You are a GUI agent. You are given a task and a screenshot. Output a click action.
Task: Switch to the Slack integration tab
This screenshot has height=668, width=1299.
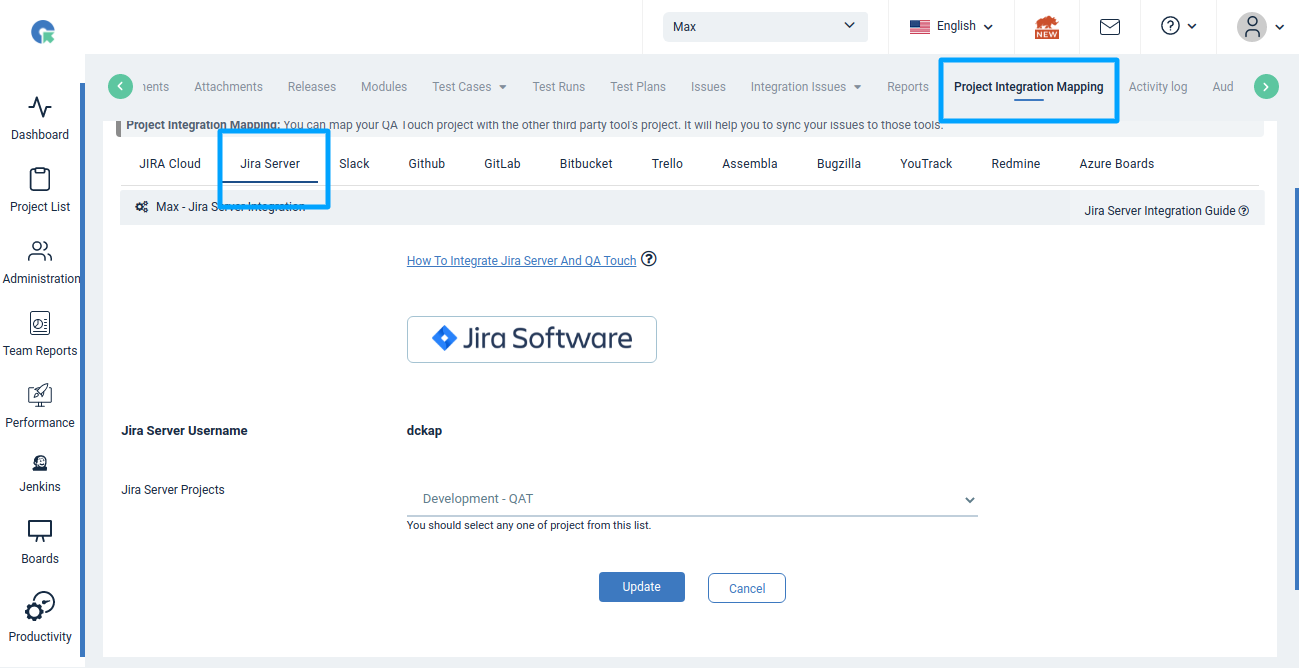point(354,163)
